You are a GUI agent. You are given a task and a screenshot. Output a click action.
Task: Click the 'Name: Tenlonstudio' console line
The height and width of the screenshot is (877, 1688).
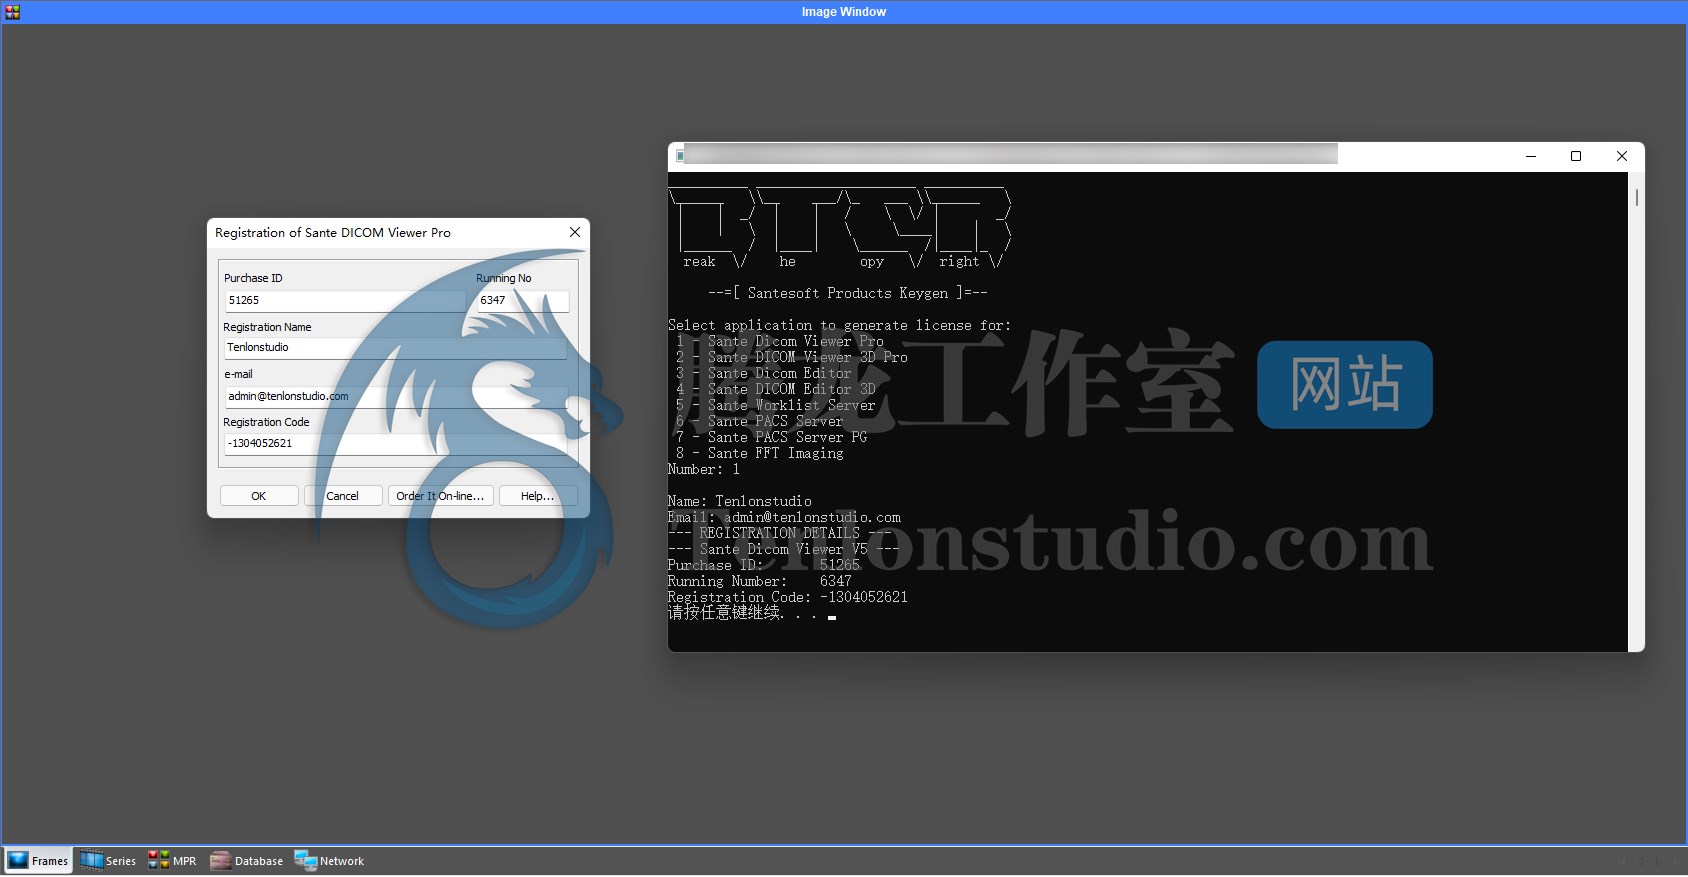[740, 501]
